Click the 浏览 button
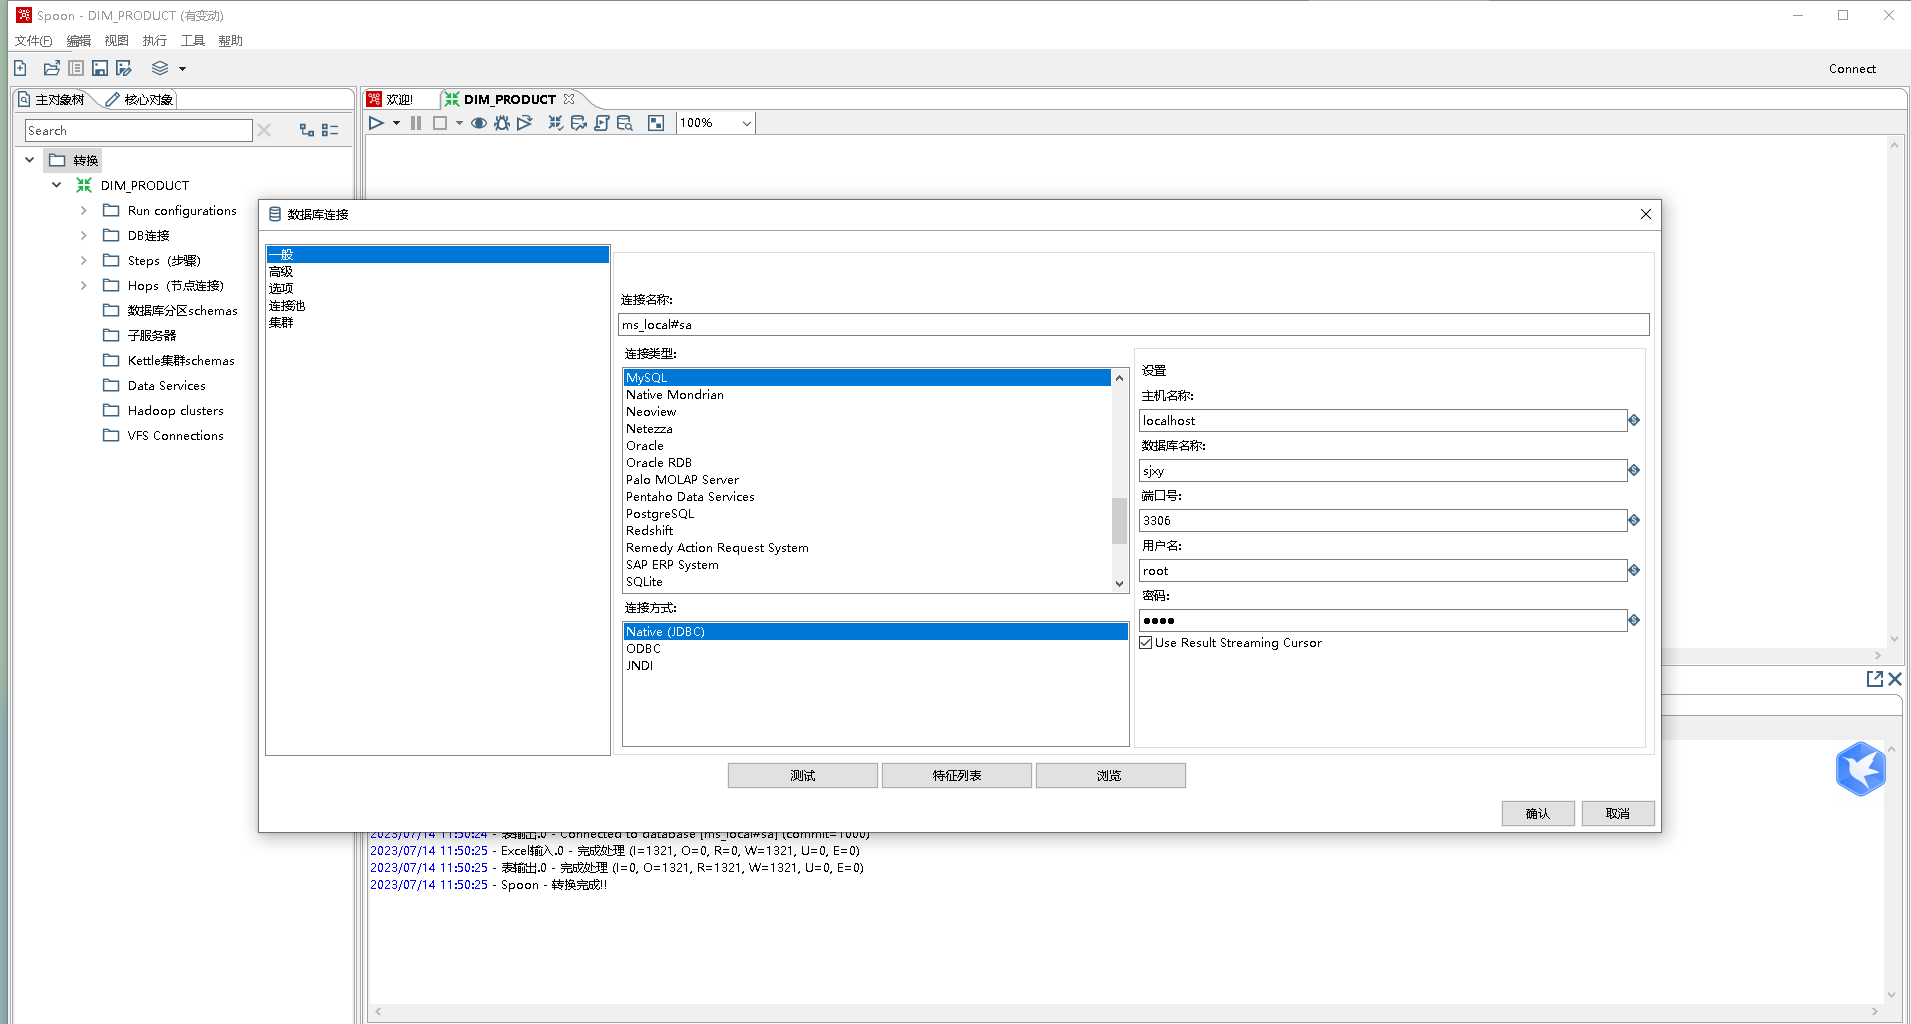 coord(1111,776)
